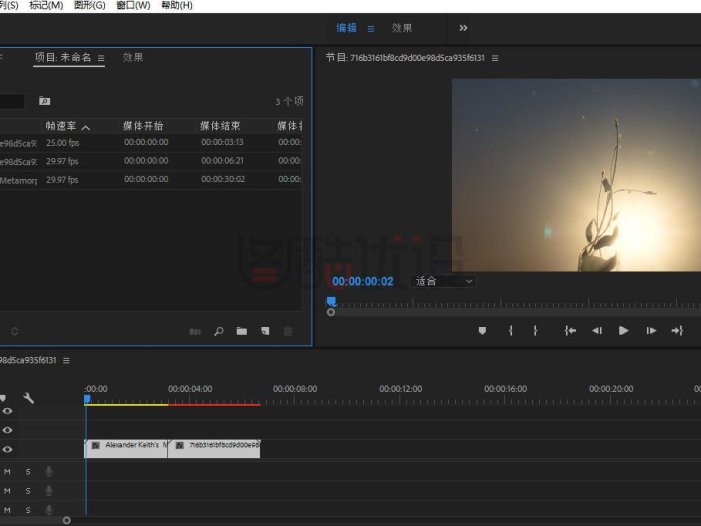The width and height of the screenshot is (701, 526).
Task: Click the 00:00:30:02 media end cell
Action: [x=223, y=179]
